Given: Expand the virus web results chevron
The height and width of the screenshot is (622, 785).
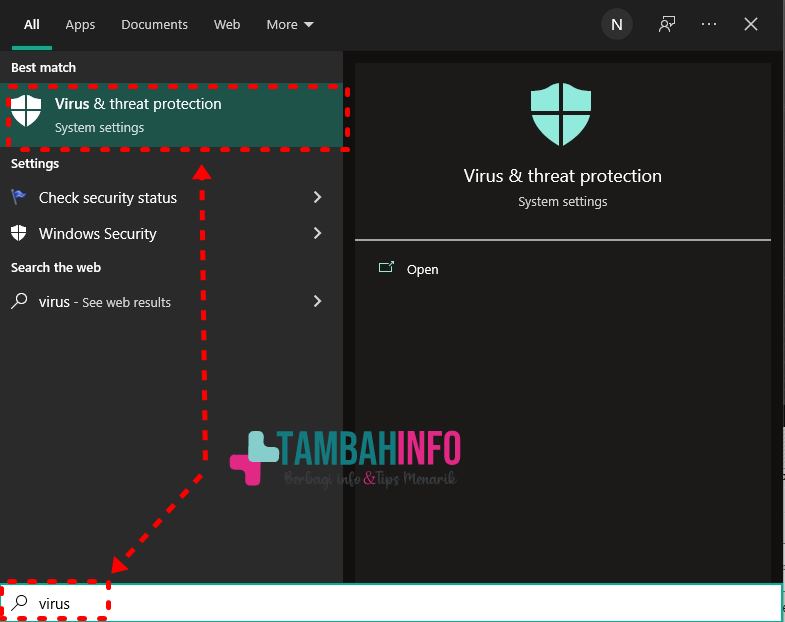Looking at the screenshot, I should tap(317, 301).
